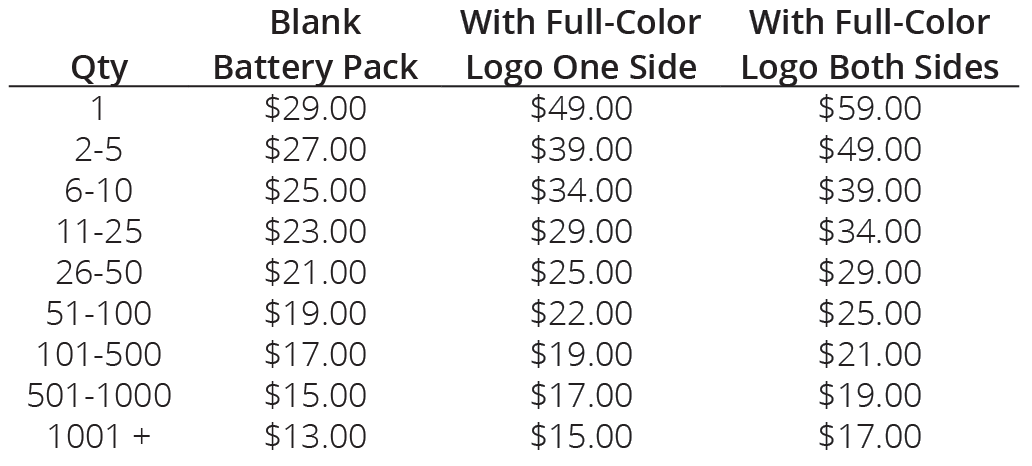Click With Full-Color Logo Both Sides header
This screenshot has width=1032, height=466.
point(869,45)
